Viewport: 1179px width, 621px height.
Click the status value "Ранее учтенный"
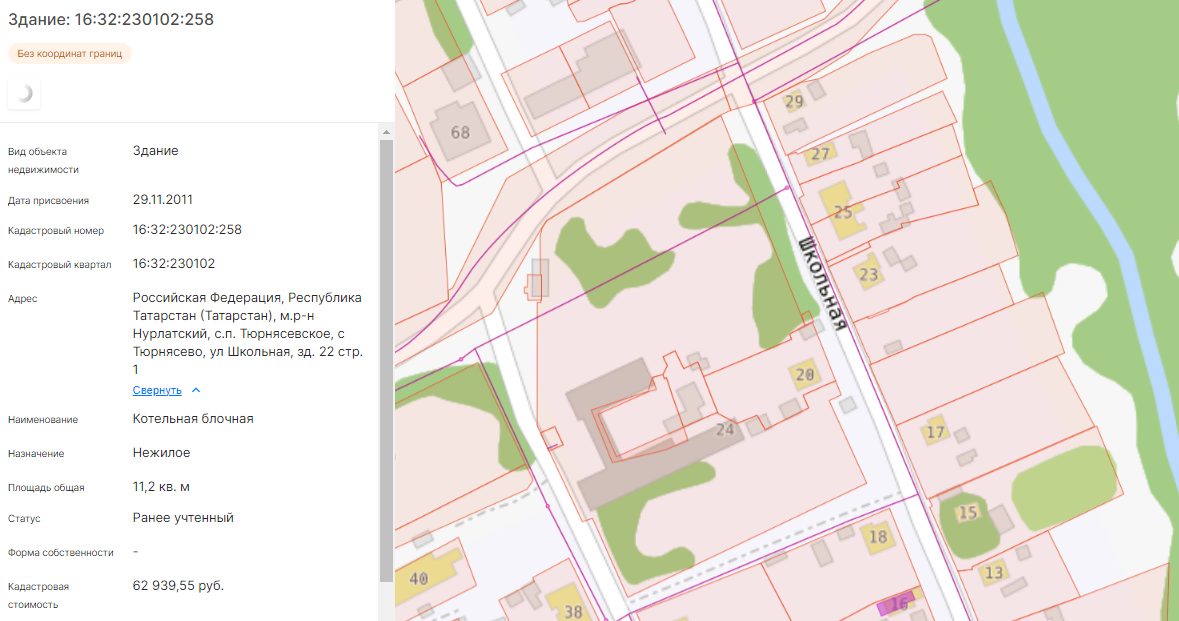pyautogui.click(x=183, y=517)
